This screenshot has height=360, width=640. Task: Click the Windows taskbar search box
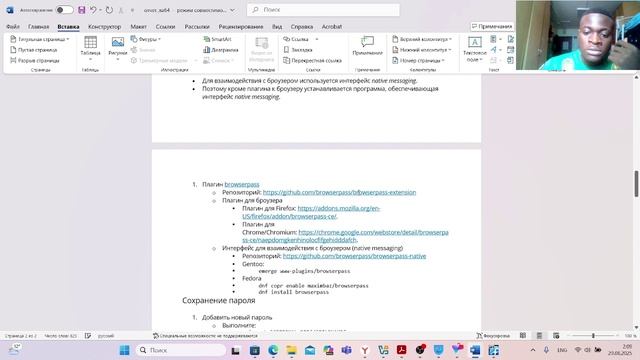181,350
